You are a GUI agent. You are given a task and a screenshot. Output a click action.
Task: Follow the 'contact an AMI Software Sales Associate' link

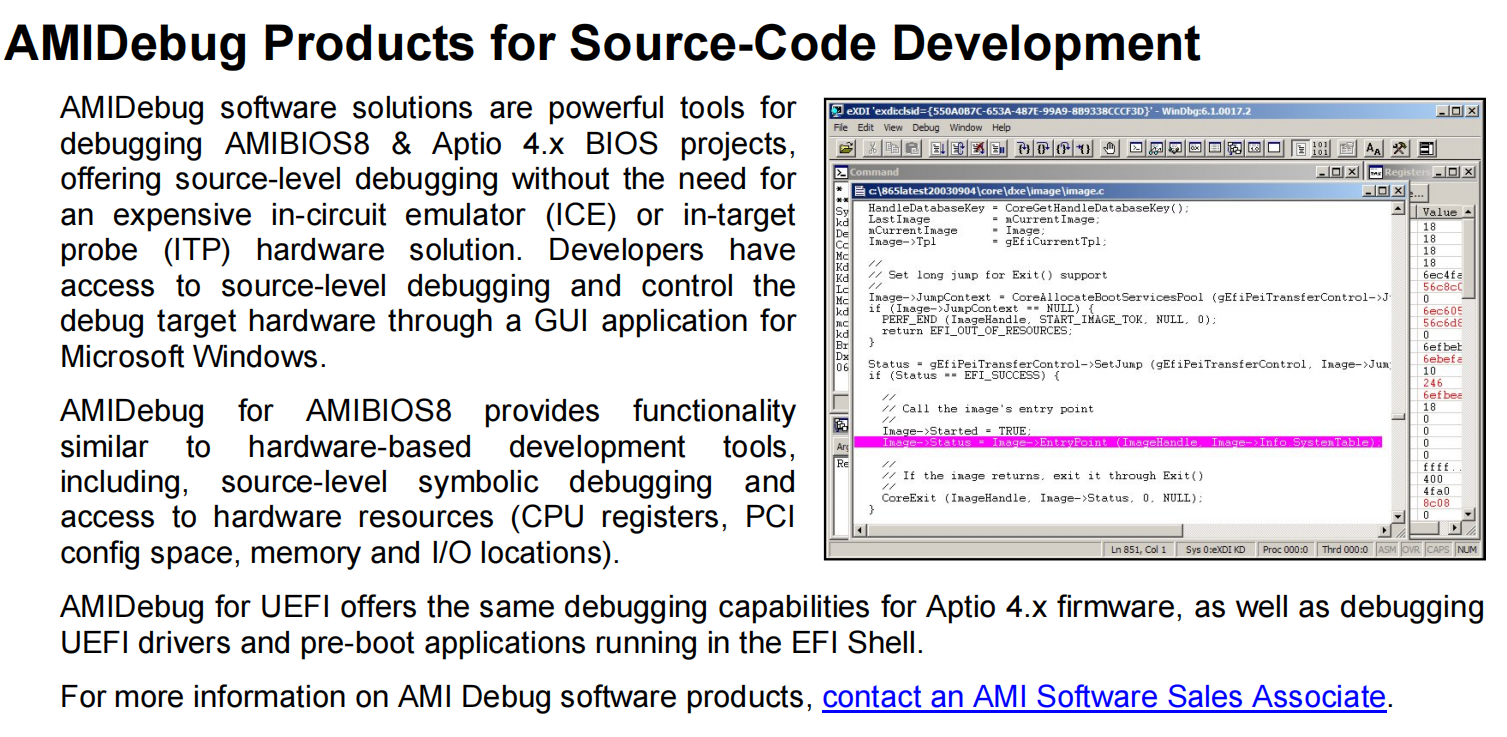pyautogui.click(x=1104, y=696)
